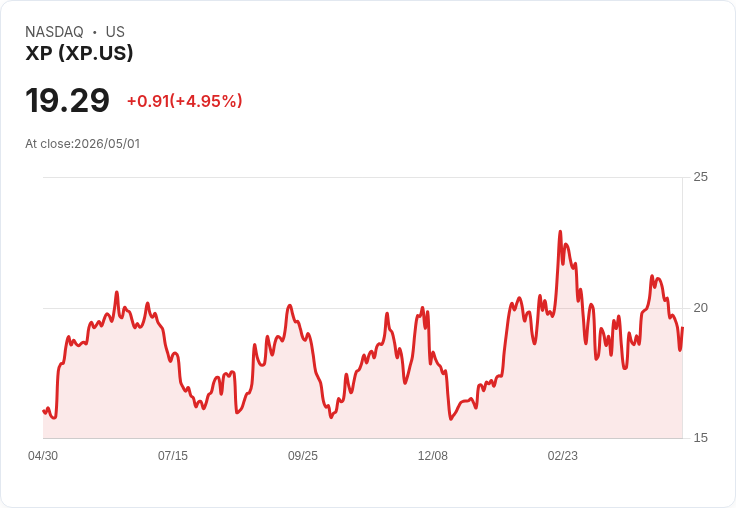
Task: Click the US market label
Action: click(x=115, y=32)
